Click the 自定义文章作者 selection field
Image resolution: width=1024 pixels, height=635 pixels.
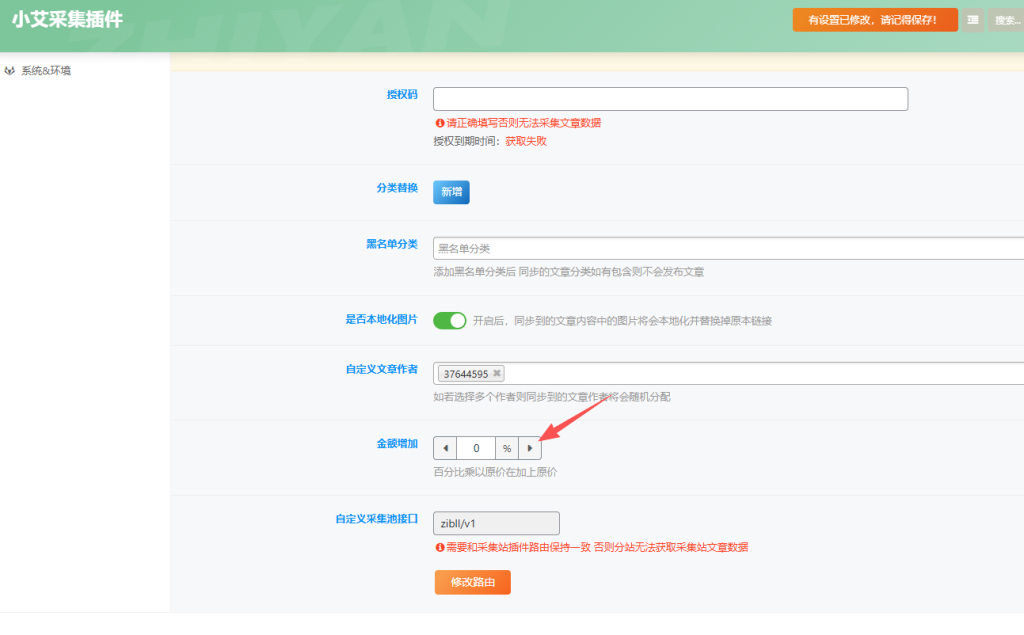tap(728, 374)
